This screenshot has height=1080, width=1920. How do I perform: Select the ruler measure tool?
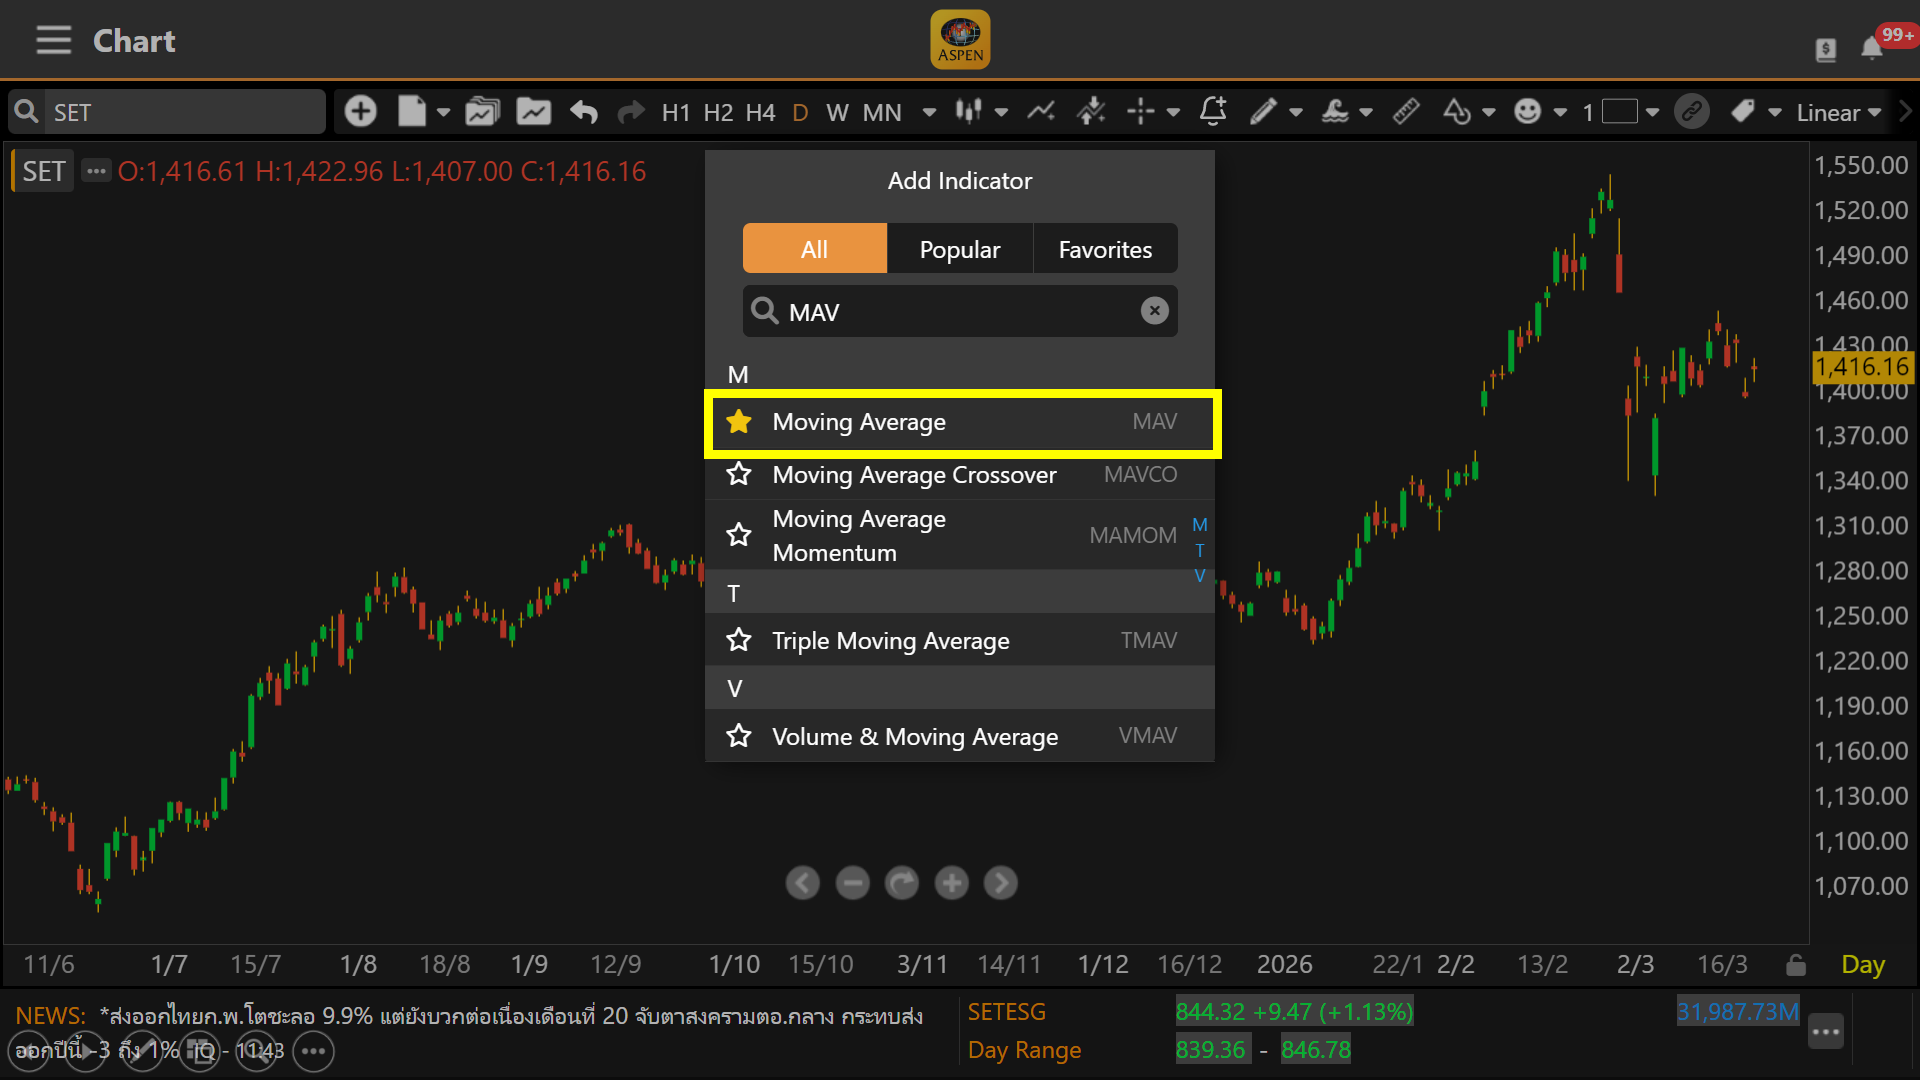(x=1406, y=111)
